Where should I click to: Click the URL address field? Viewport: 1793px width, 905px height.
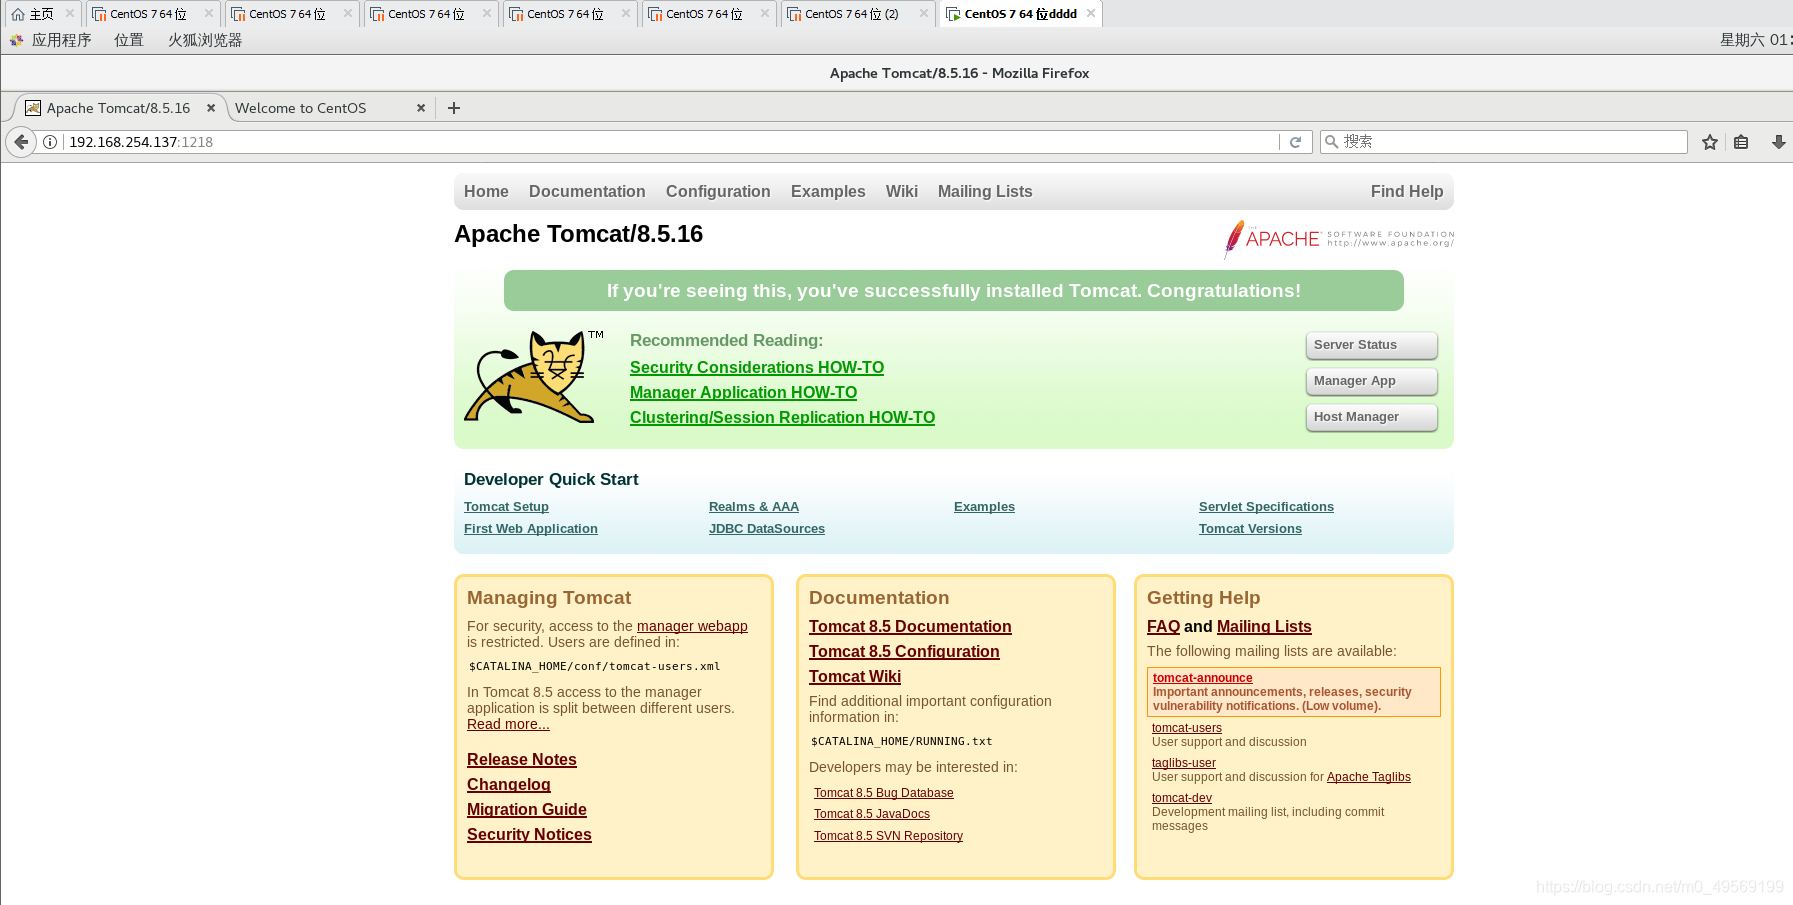pos(672,142)
